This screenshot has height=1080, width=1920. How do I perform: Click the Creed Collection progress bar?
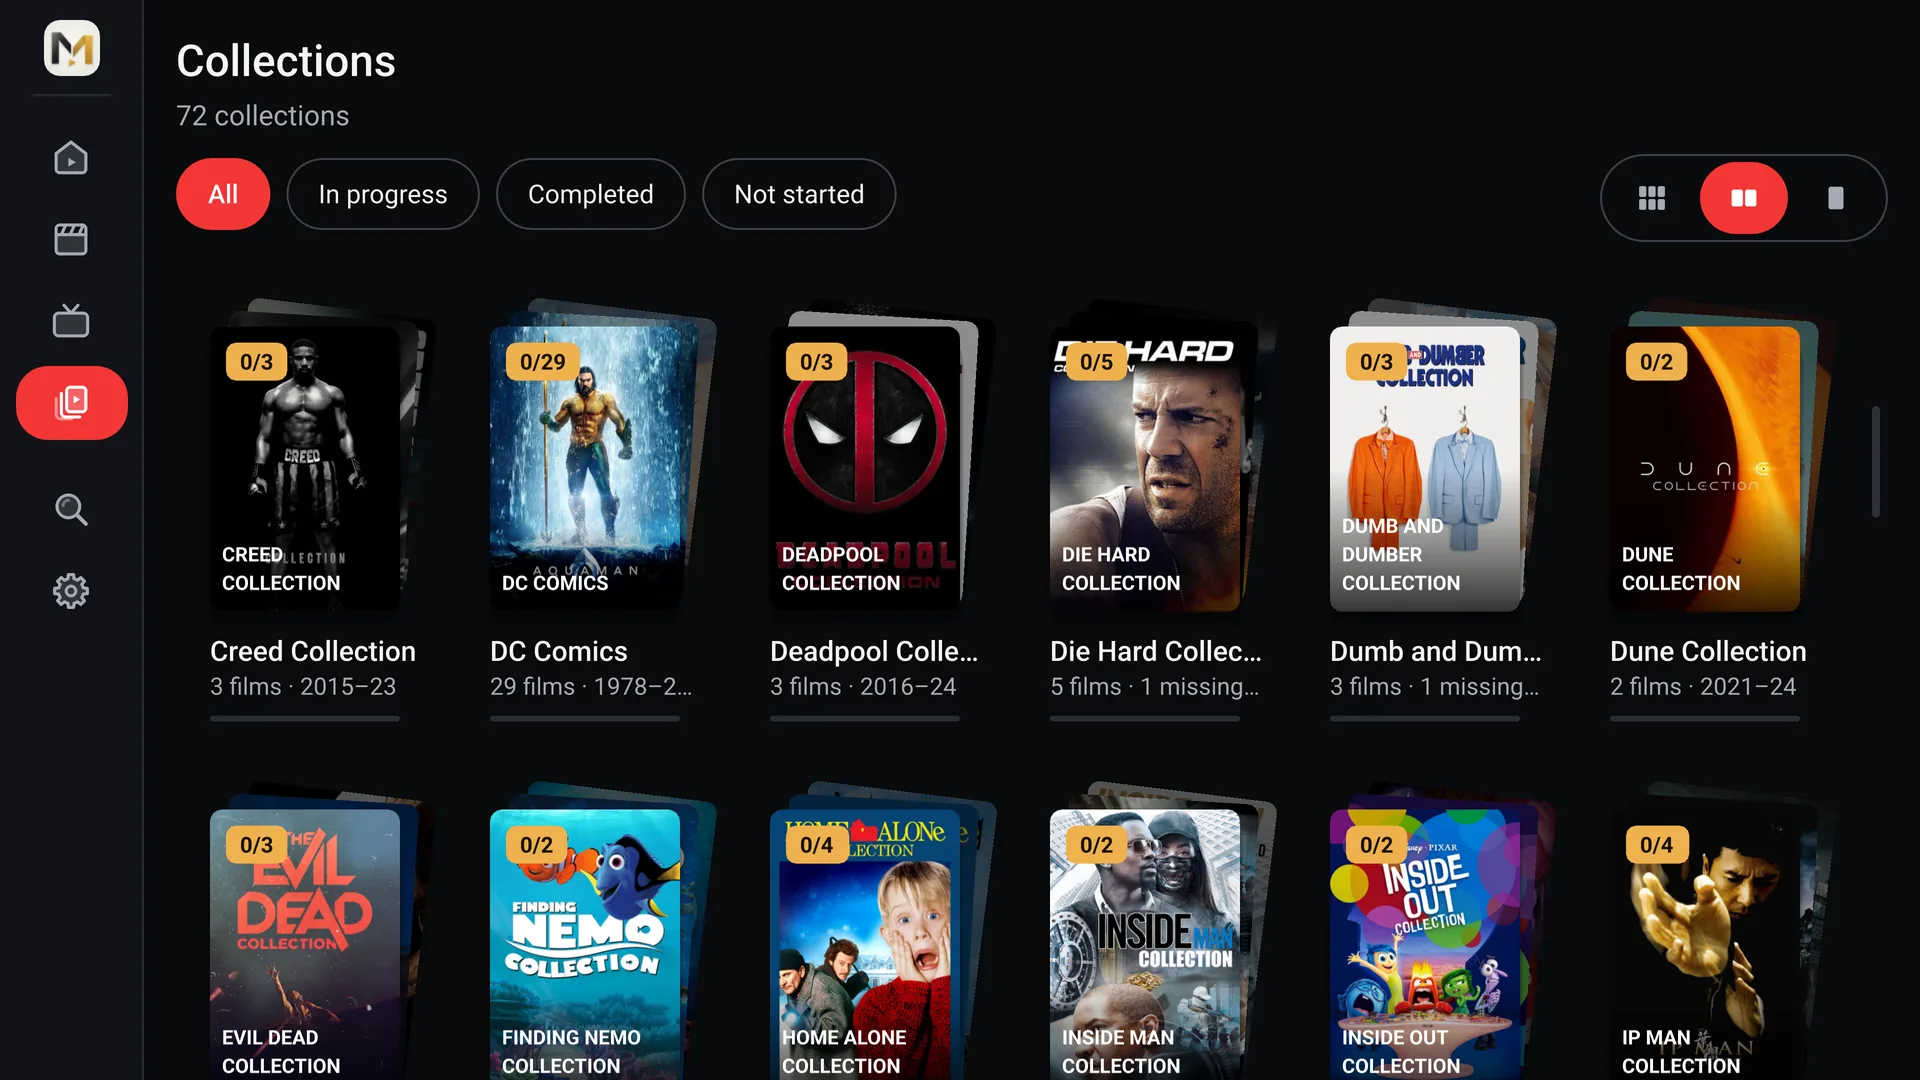click(305, 718)
